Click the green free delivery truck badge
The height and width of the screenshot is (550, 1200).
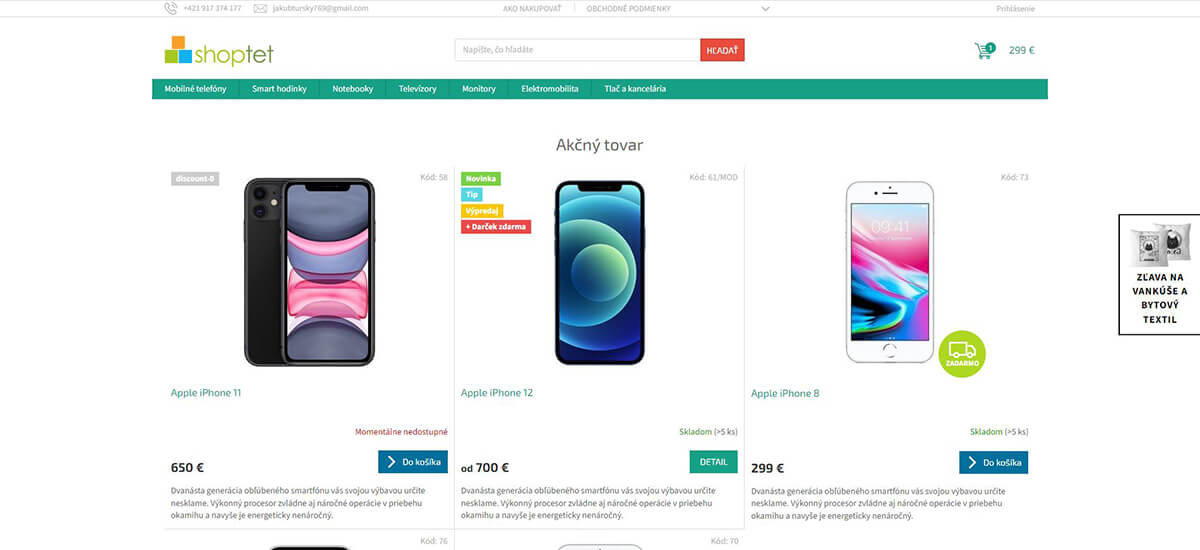pos(962,354)
